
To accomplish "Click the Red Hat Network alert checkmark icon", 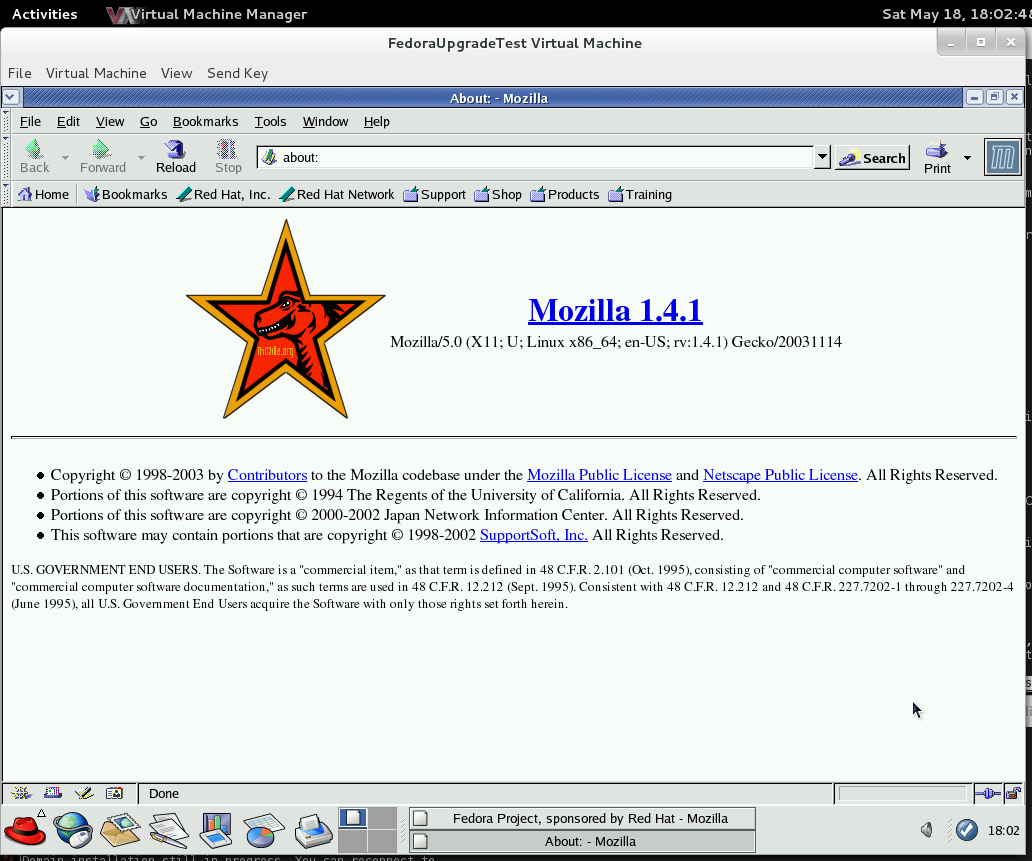I will (966, 829).
